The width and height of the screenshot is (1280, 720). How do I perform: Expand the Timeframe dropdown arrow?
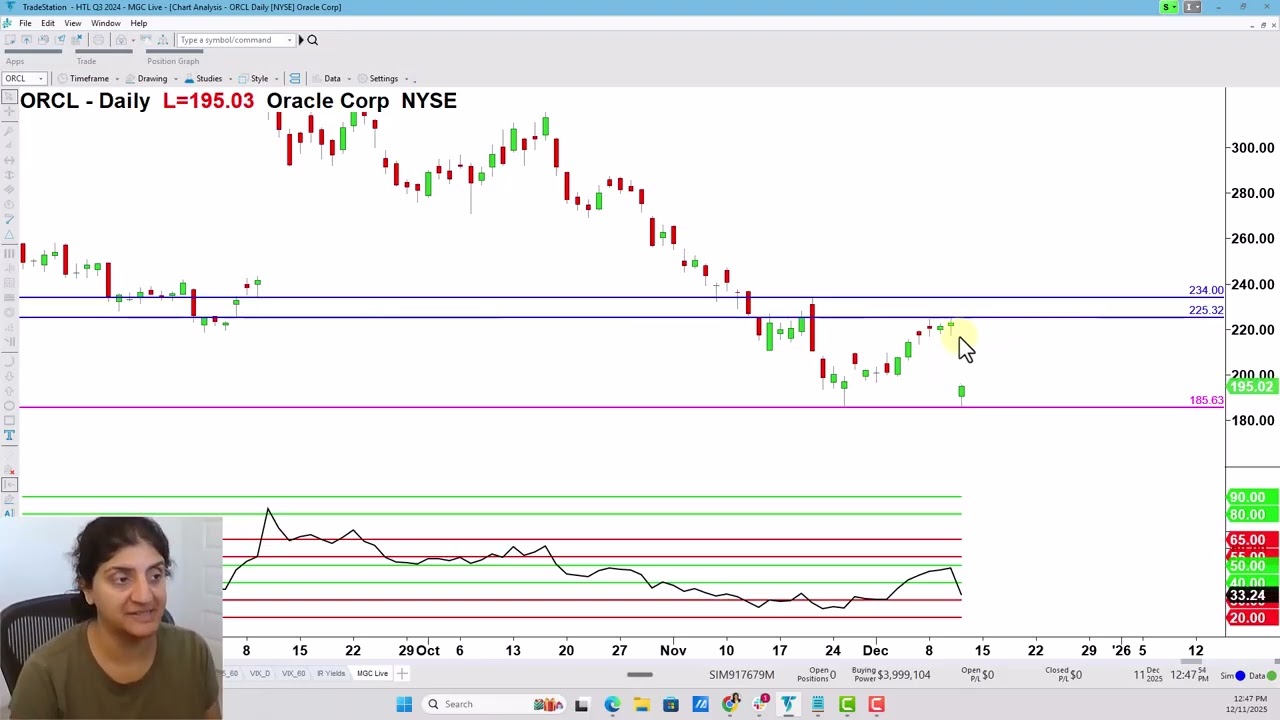116,79
